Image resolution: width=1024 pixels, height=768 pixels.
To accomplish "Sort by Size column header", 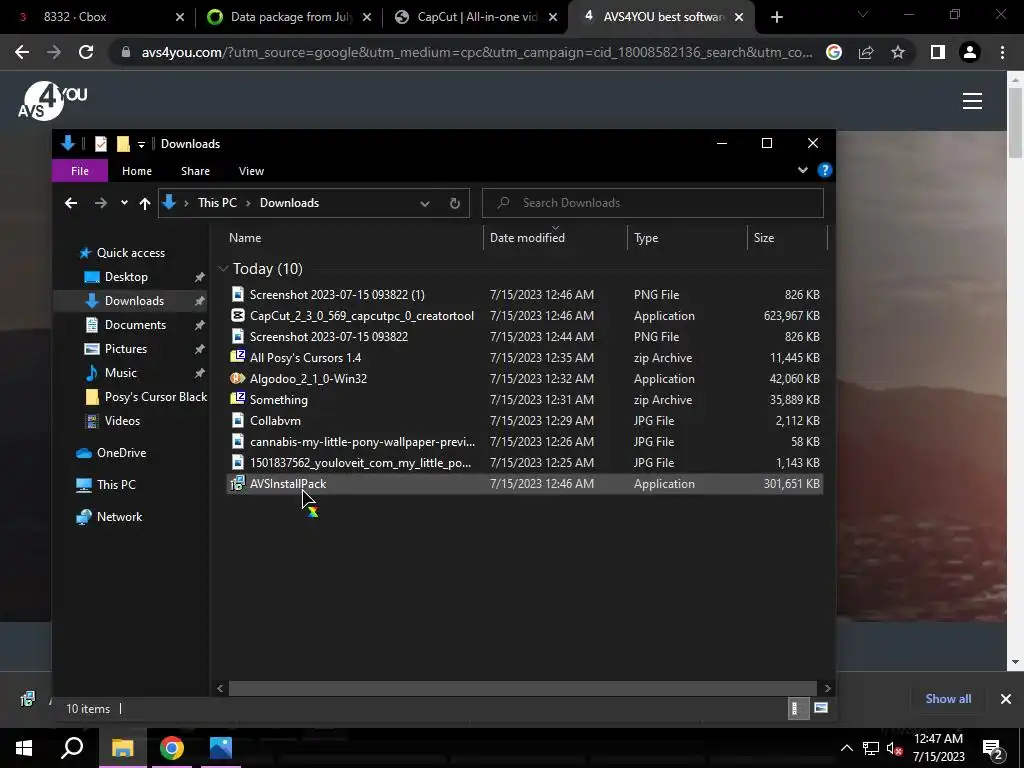I will (x=787, y=238).
